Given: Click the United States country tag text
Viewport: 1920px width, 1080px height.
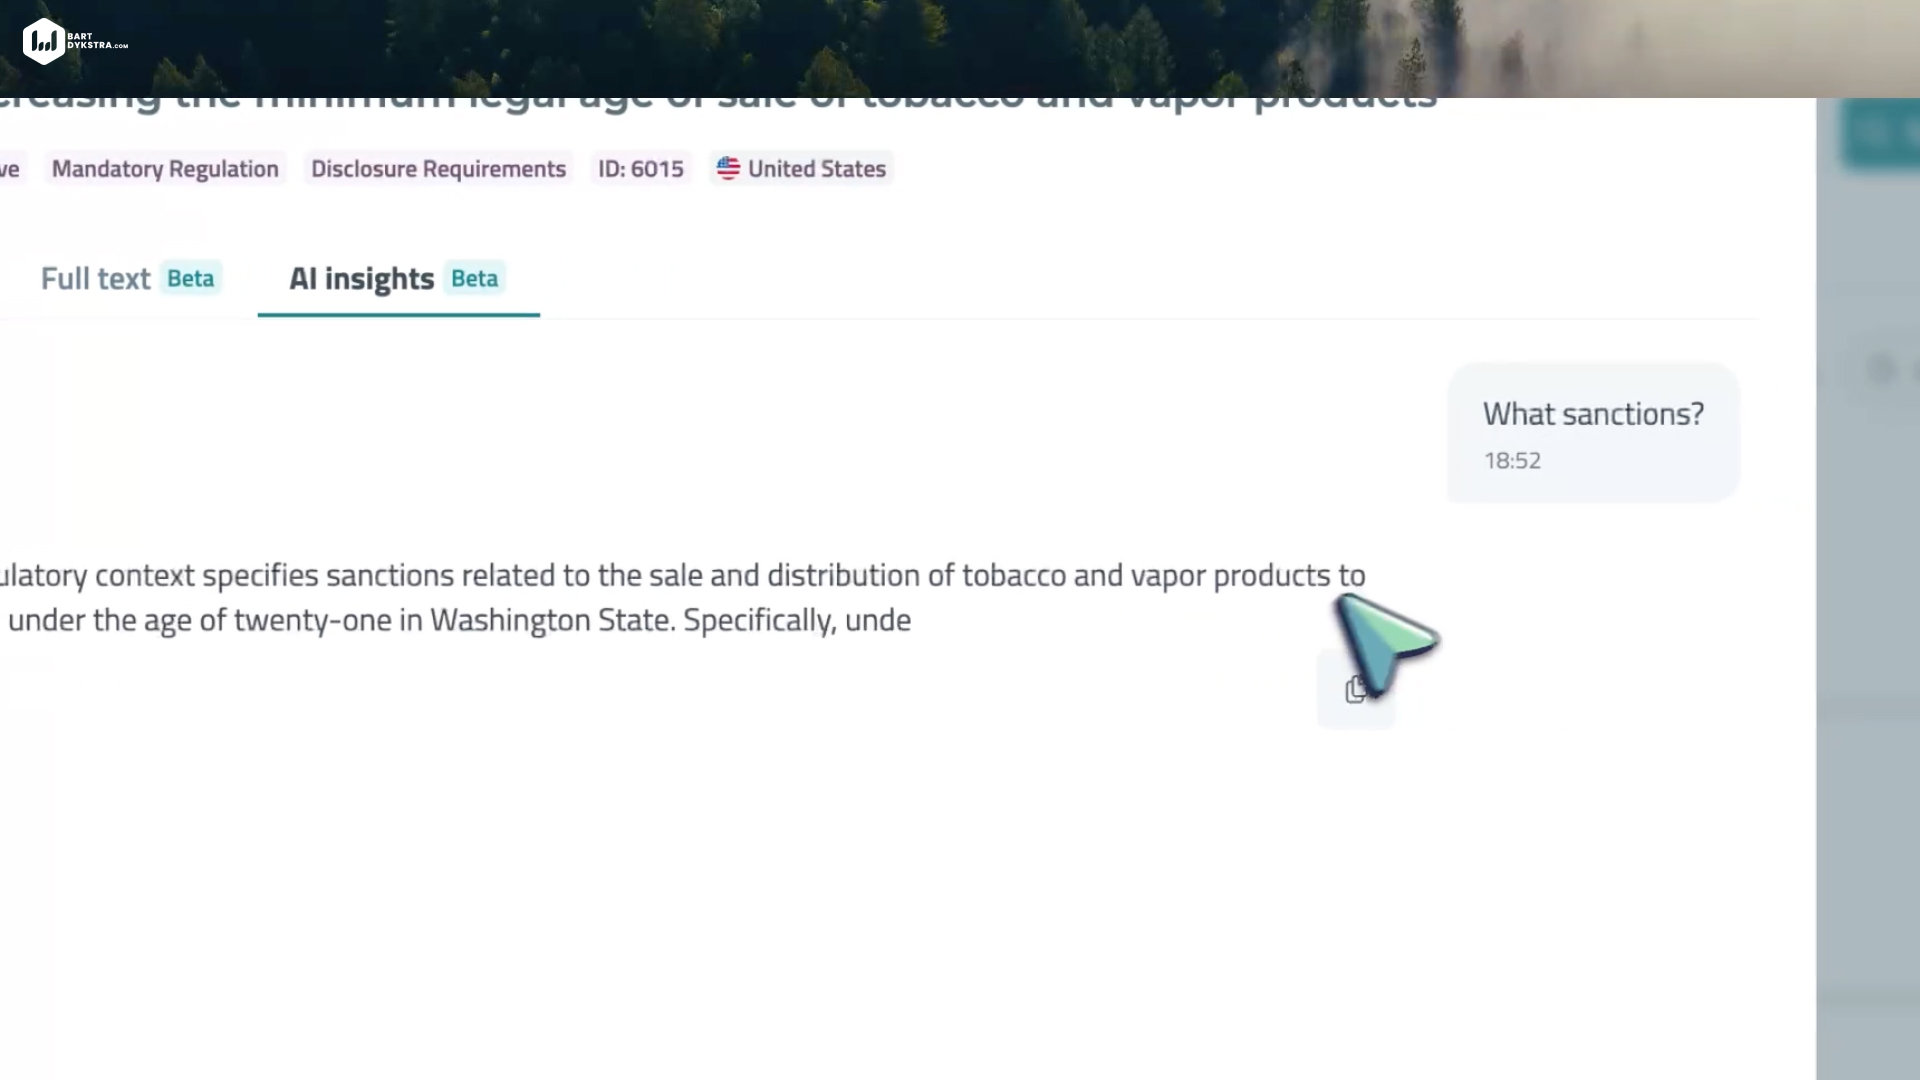Looking at the screenshot, I should pos(816,169).
